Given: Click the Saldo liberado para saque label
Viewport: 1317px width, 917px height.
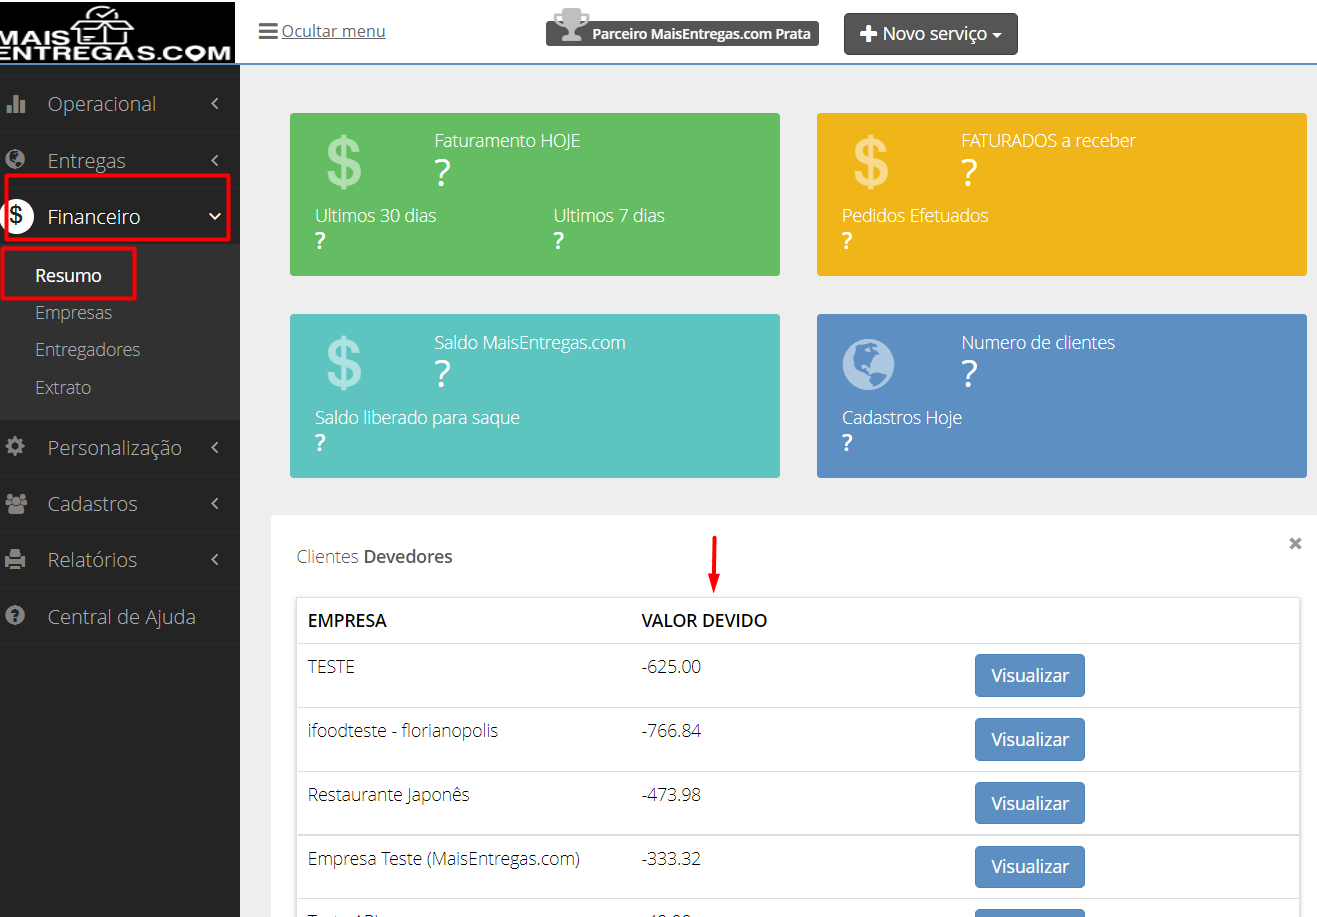Looking at the screenshot, I should point(417,418).
